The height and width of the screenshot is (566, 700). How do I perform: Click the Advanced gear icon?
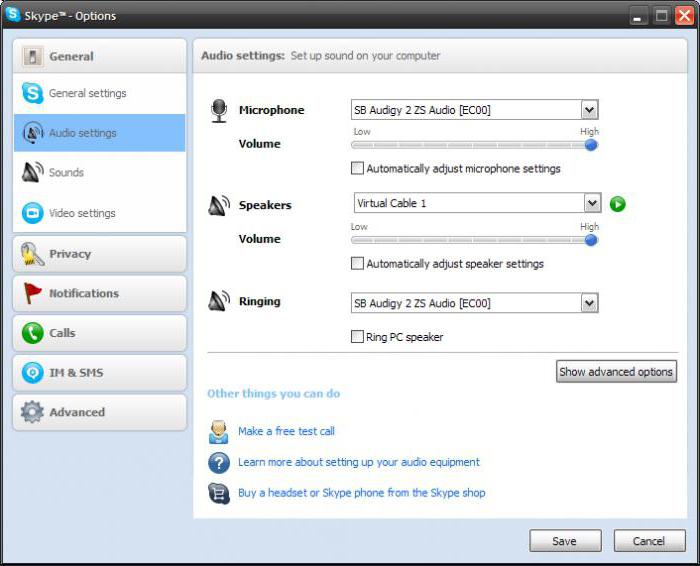pos(32,412)
